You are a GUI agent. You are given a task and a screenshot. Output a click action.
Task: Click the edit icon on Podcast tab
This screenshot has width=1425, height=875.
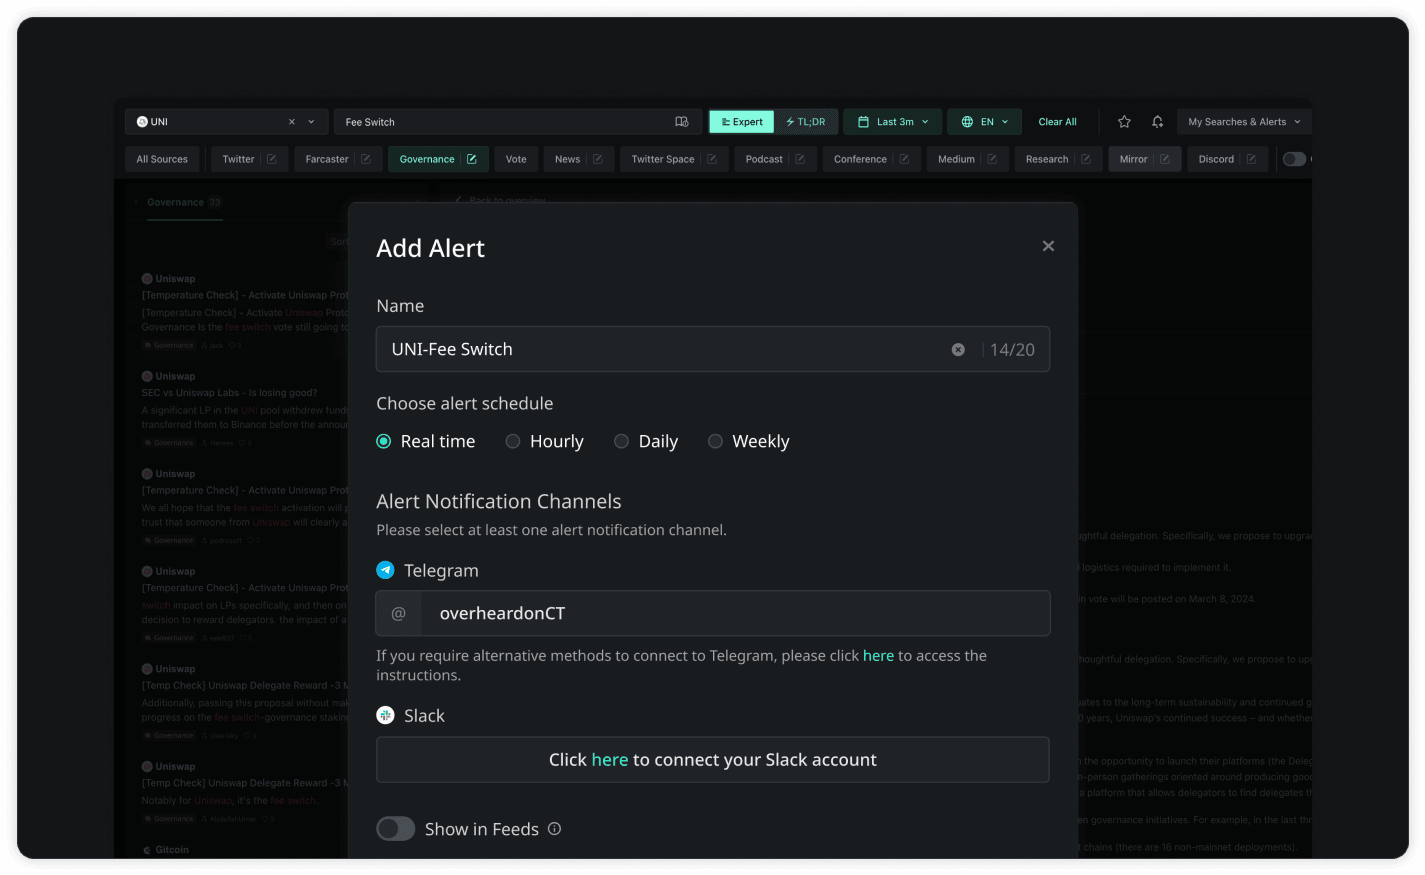tap(800, 159)
